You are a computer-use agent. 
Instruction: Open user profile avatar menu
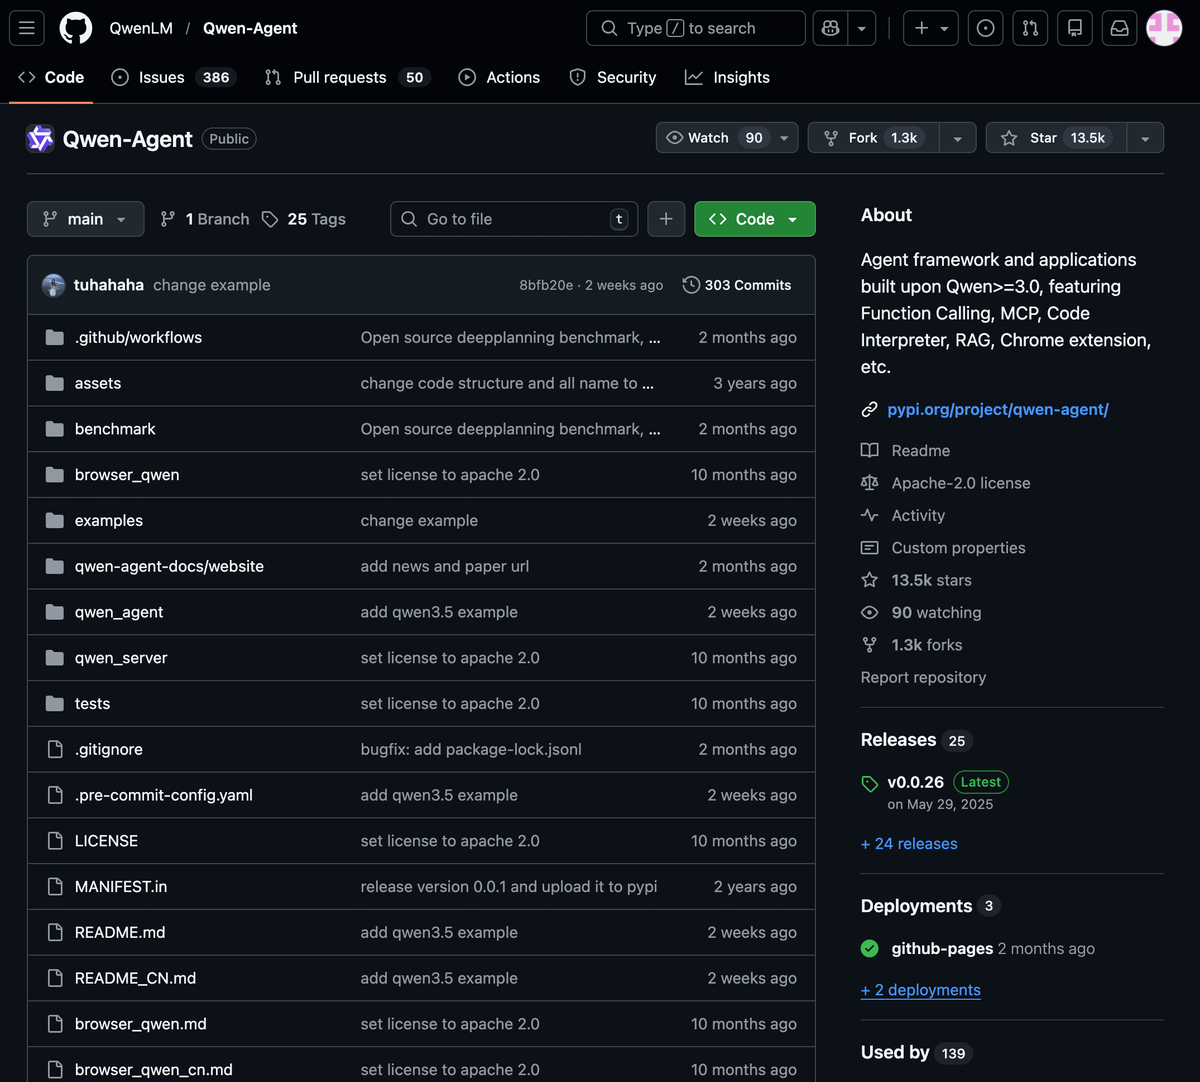pyautogui.click(x=1164, y=28)
